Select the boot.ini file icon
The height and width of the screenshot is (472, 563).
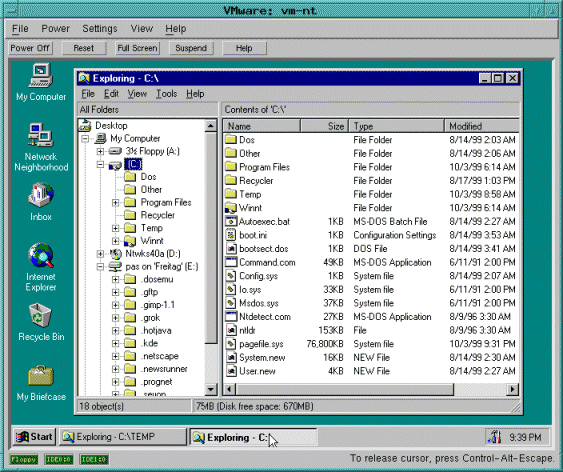231,235
